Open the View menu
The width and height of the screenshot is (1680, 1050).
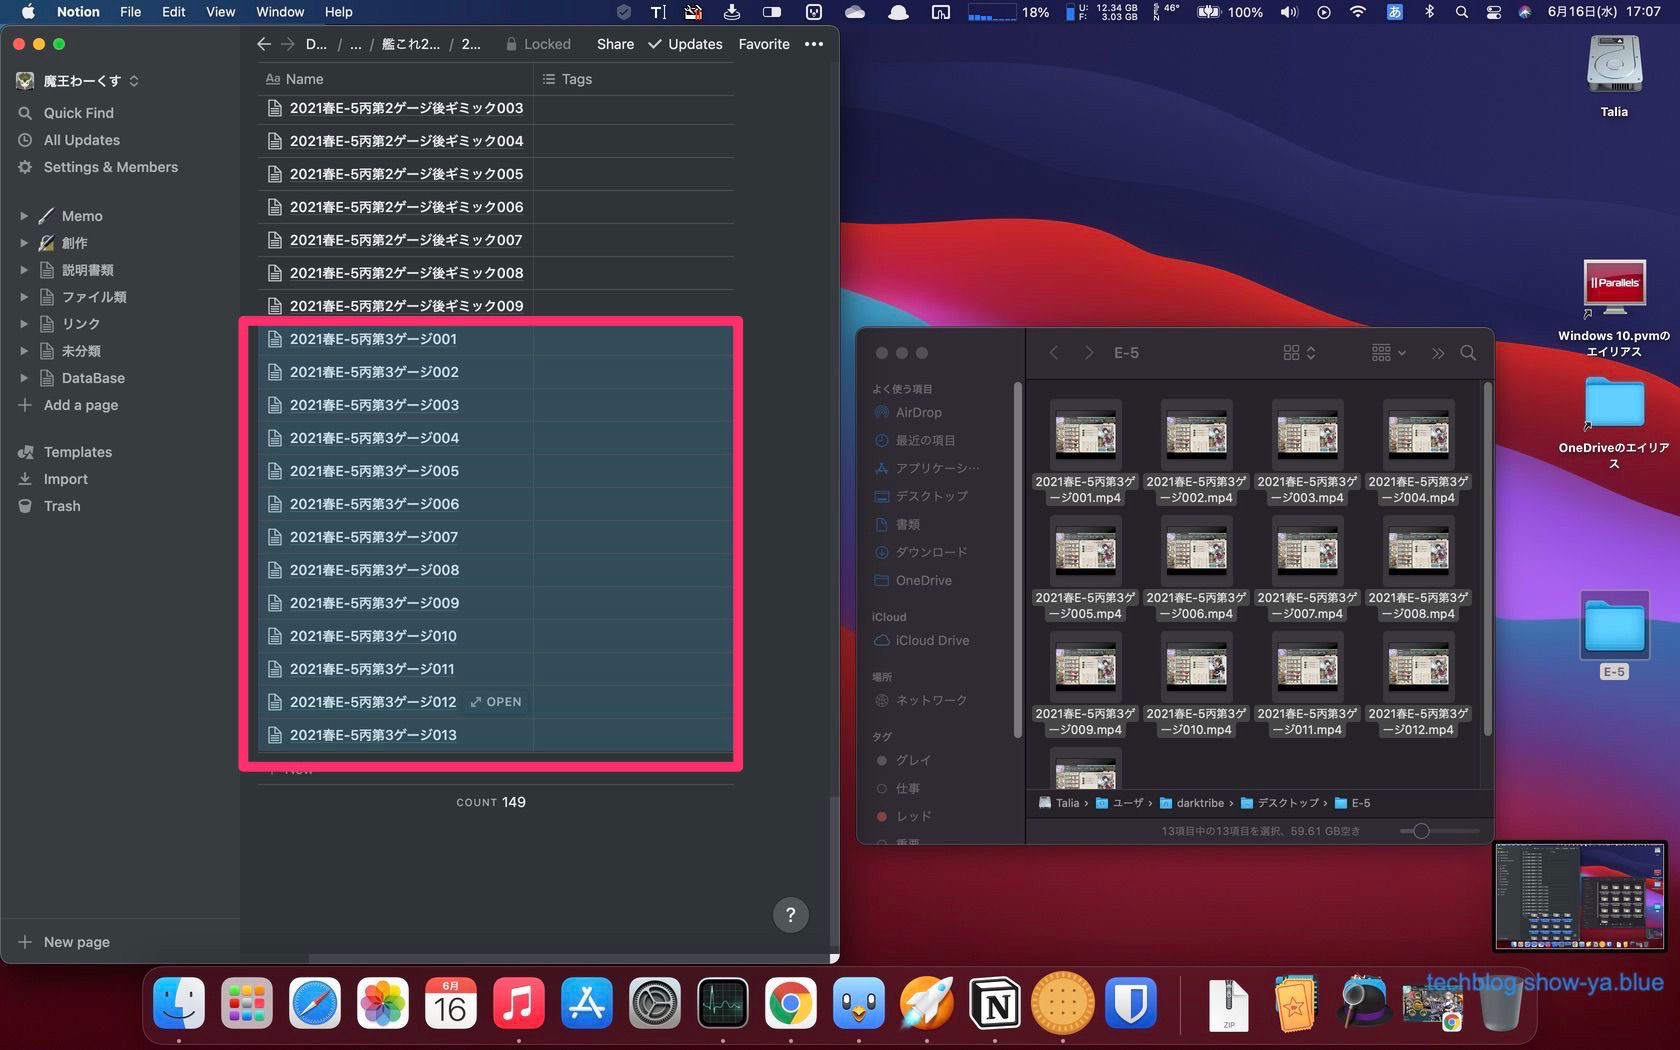(220, 12)
